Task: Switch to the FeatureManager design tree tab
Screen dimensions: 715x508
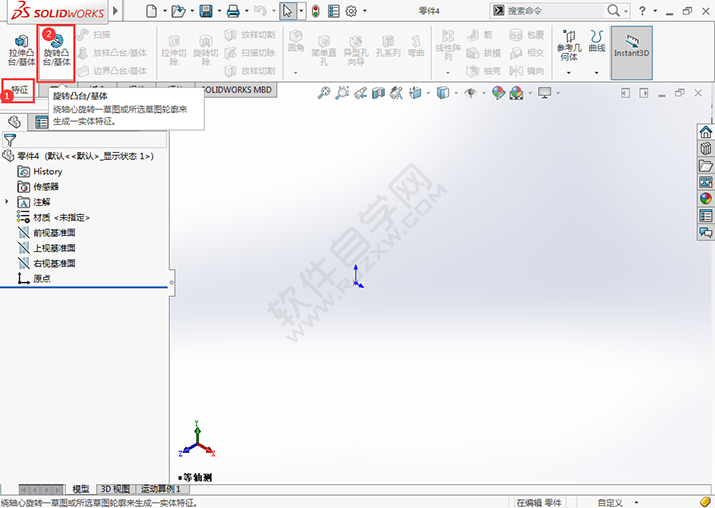Action: pos(14,122)
